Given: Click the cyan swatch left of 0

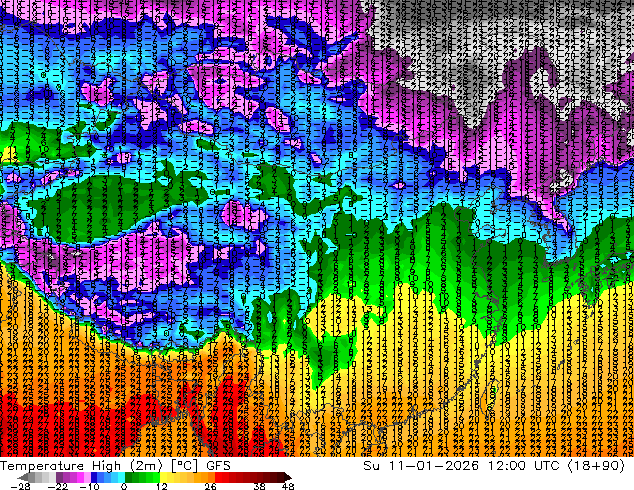Looking at the screenshot, I should pyautogui.click(x=121, y=477).
